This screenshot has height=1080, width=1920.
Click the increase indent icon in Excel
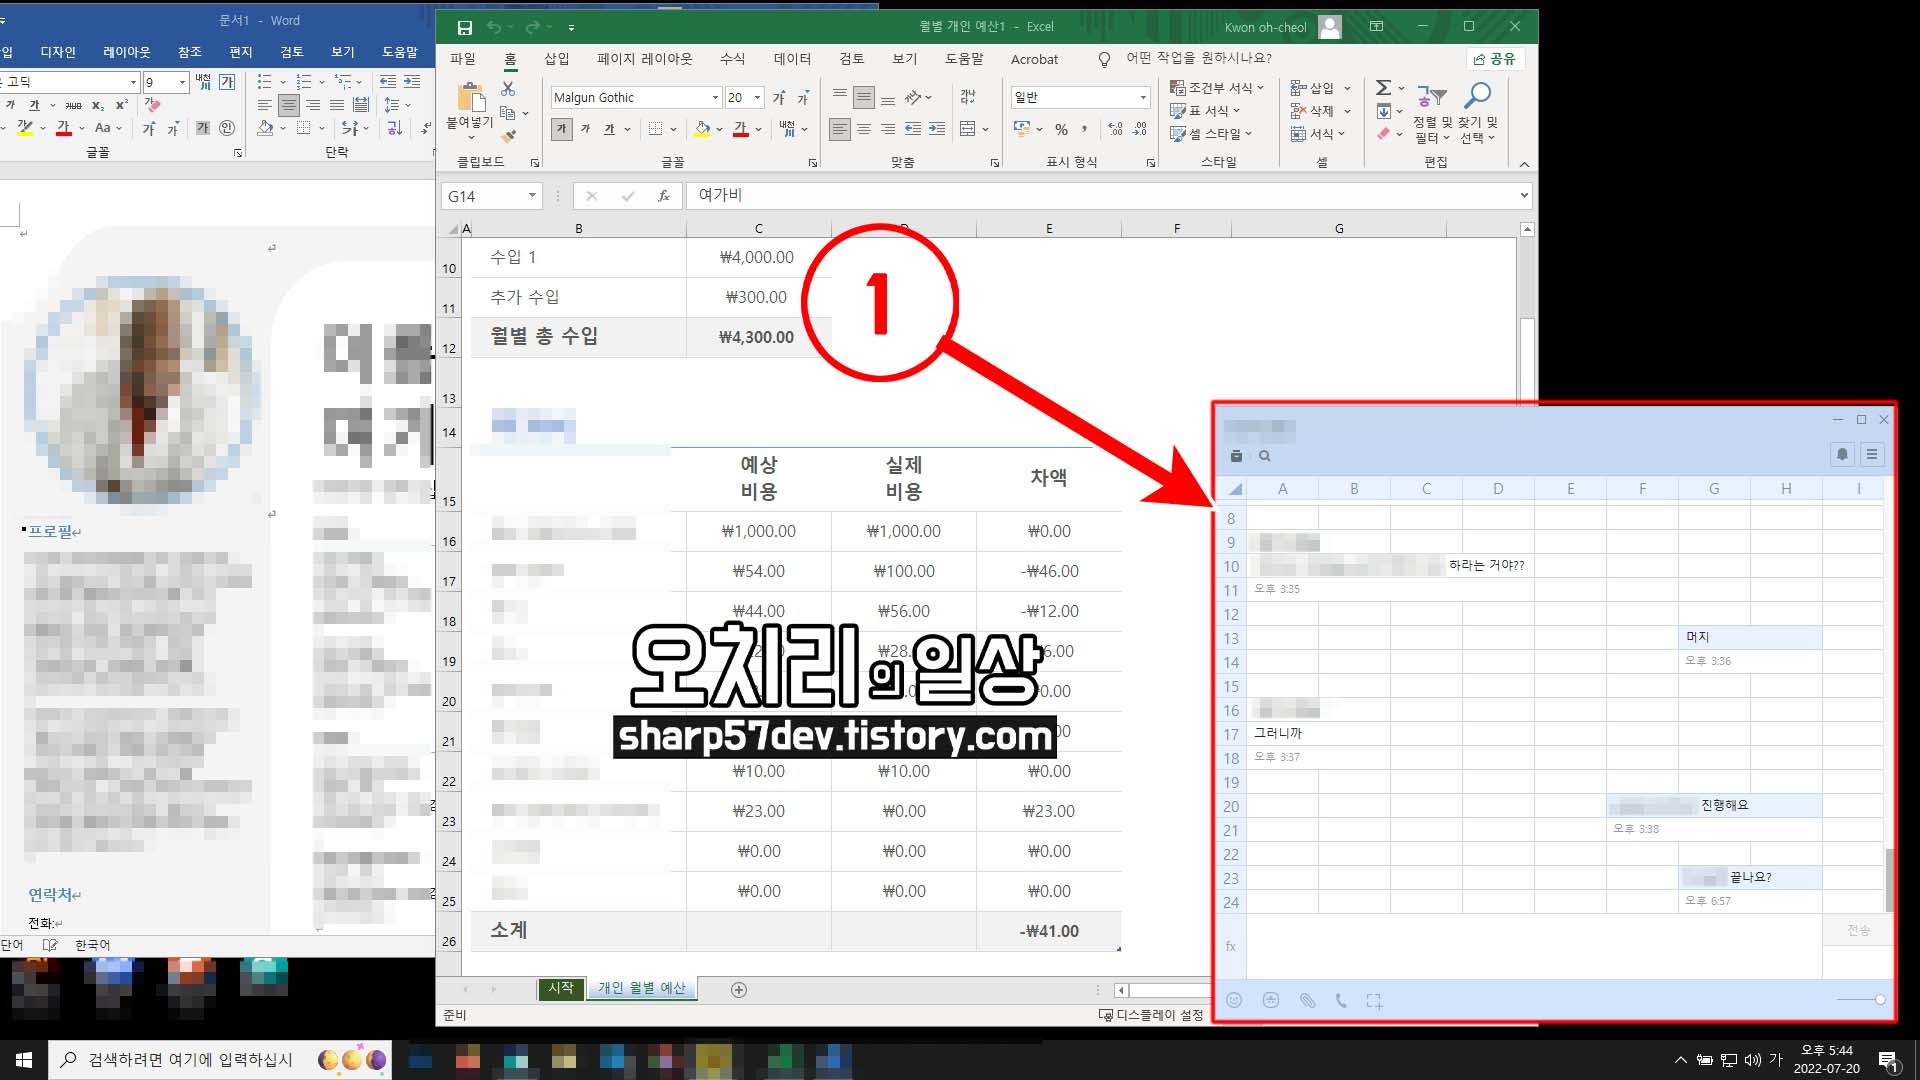[937, 129]
